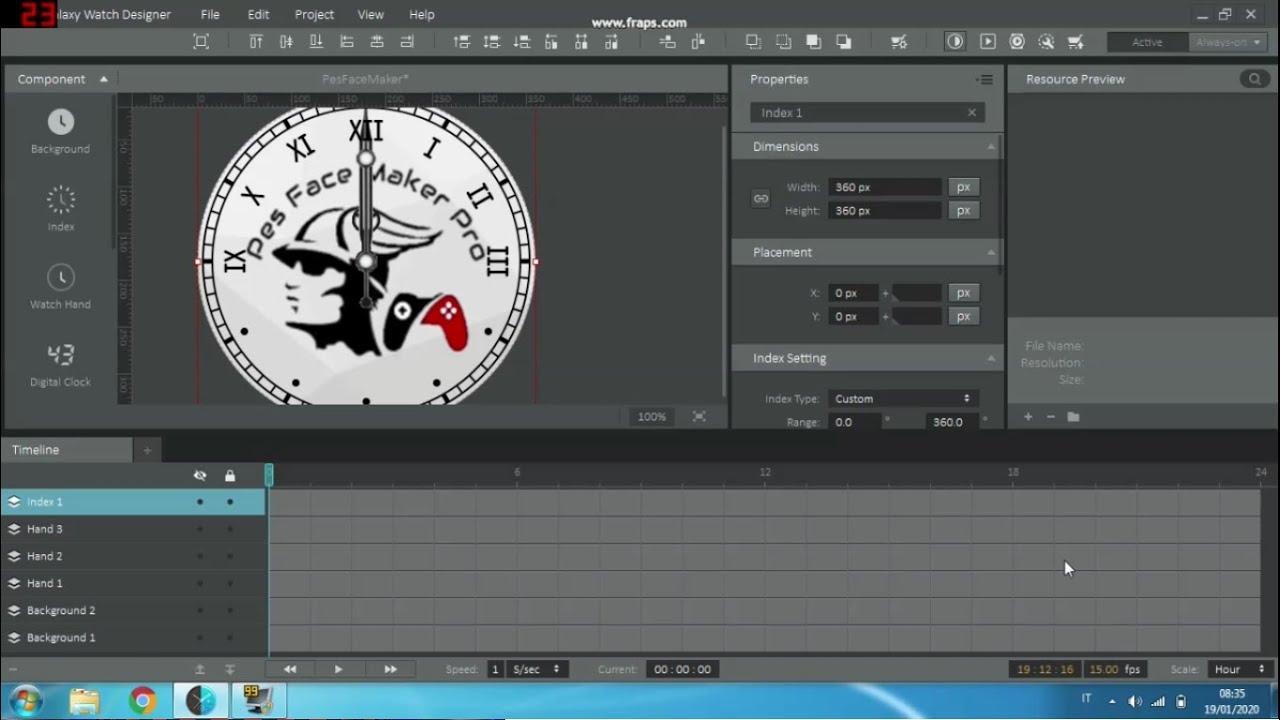Fast-forward the timeline
Viewport: 1280px width, 720px height.
[390, 669]
